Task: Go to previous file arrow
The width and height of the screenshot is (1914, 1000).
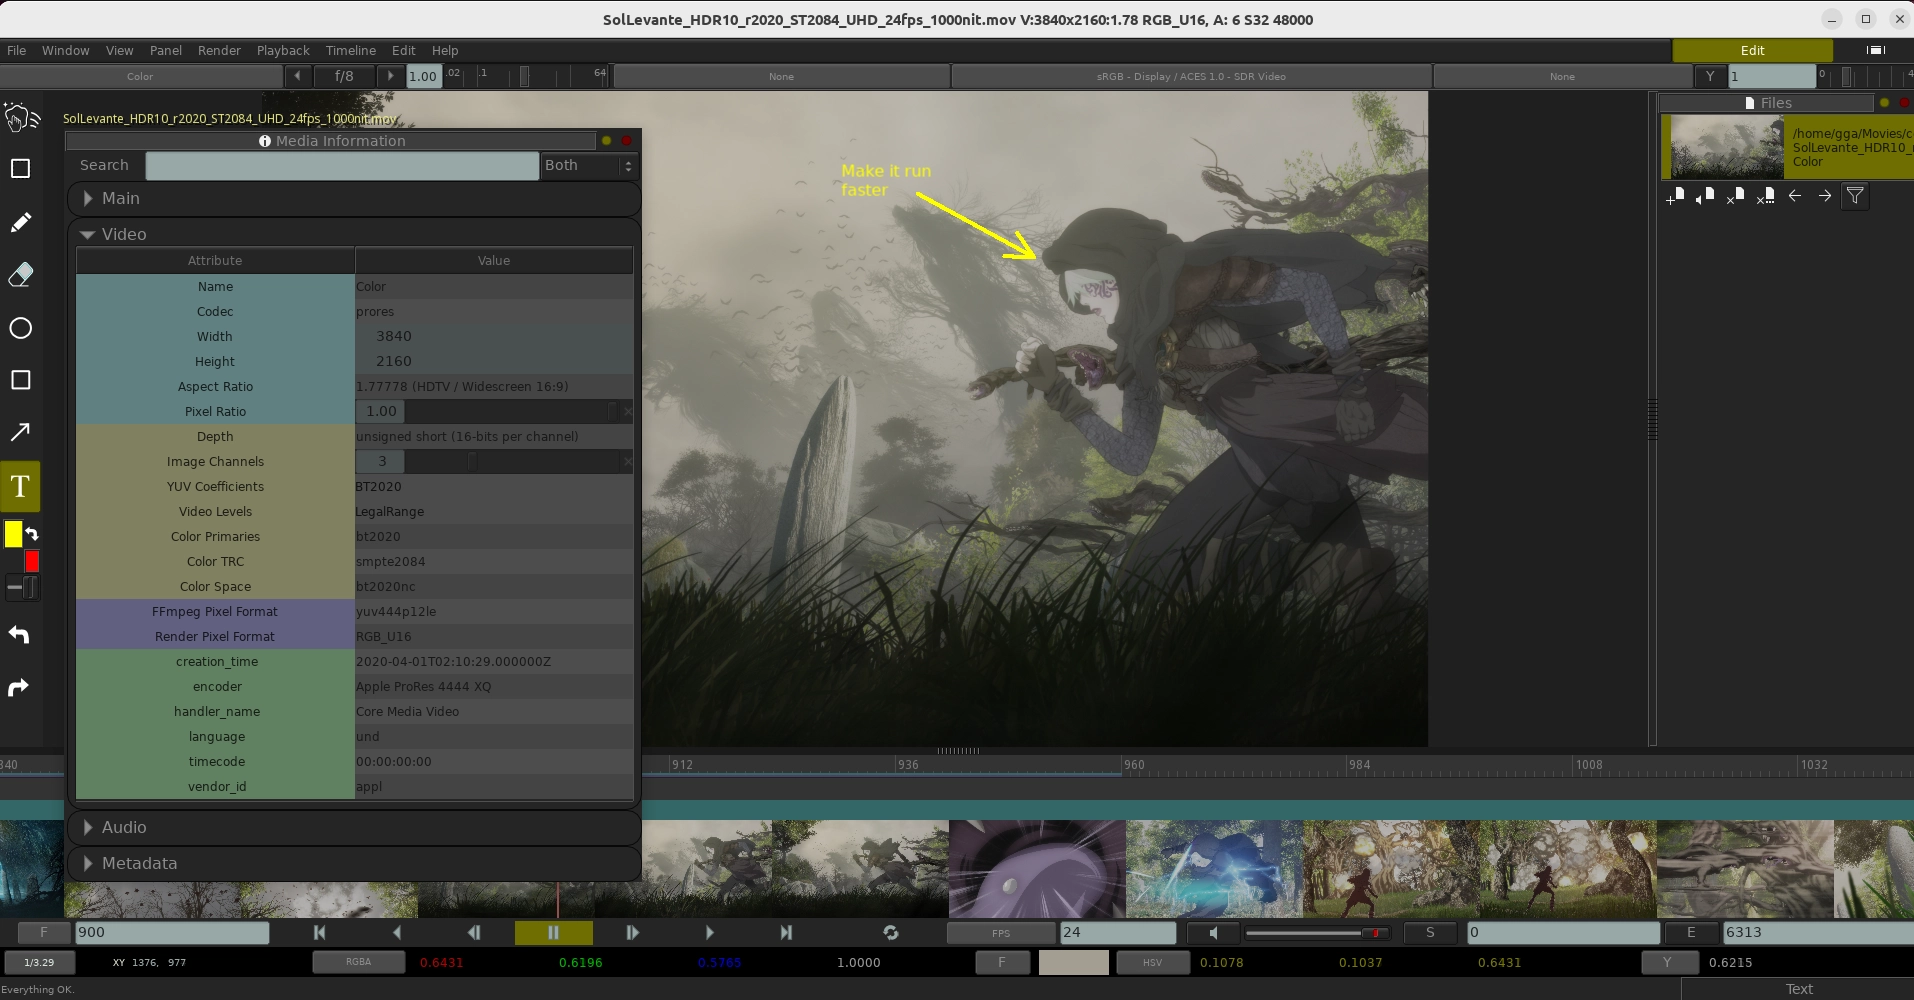Action: [1795, 196]
